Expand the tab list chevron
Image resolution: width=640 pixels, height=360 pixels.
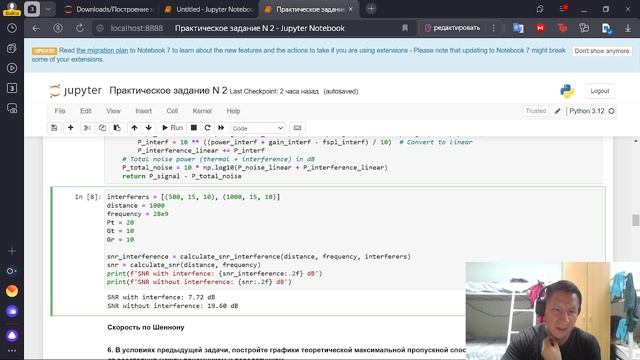click(x=48, y=9)
